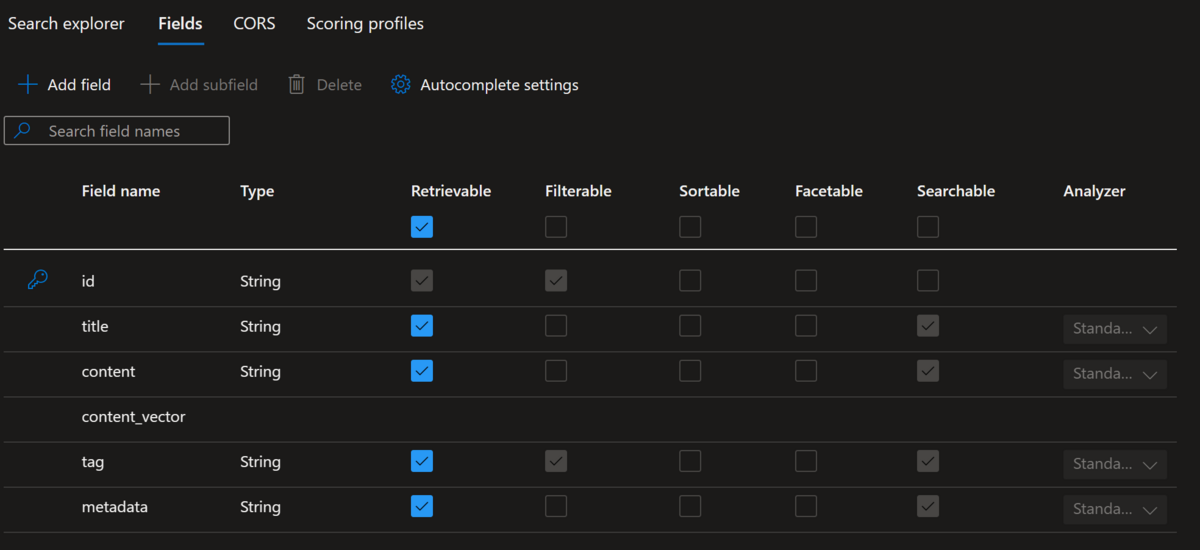
Task: Go to the CORS tab
Action: point(254,24)
